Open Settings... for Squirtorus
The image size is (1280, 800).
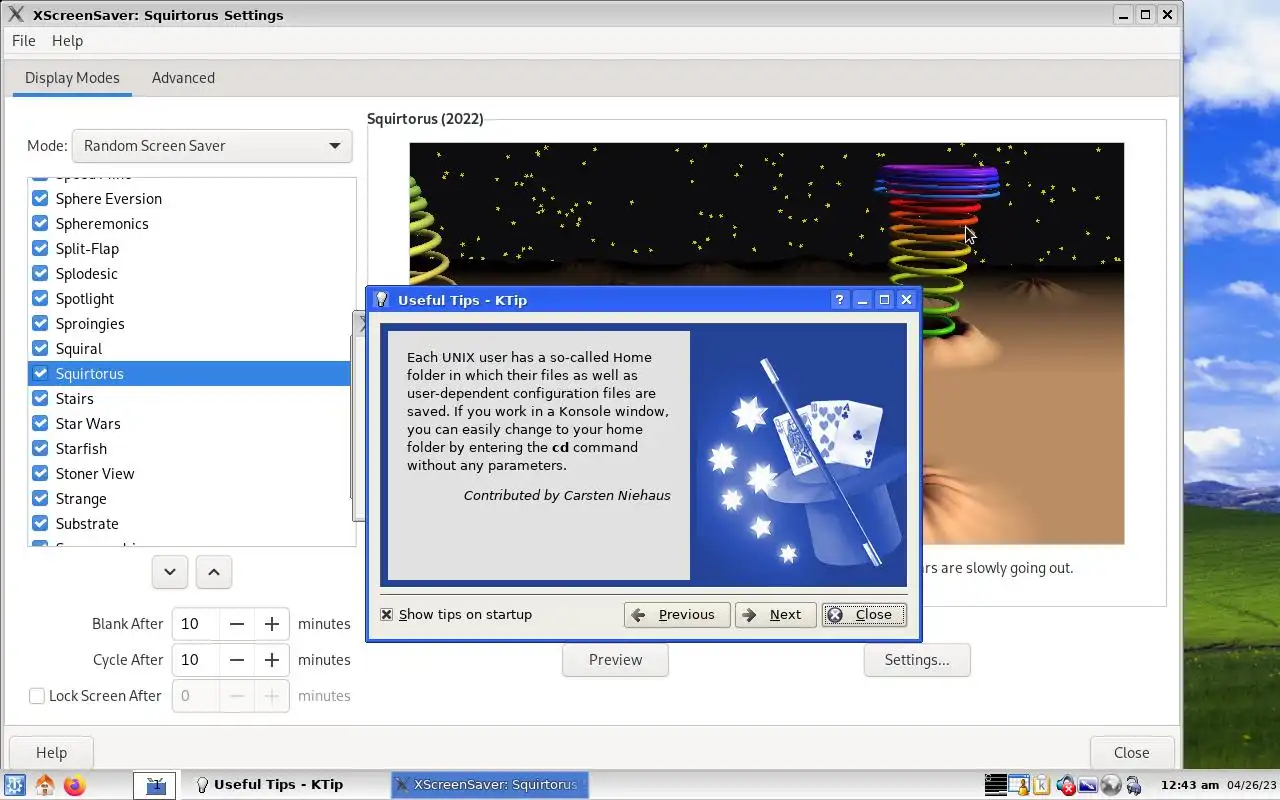917,660
